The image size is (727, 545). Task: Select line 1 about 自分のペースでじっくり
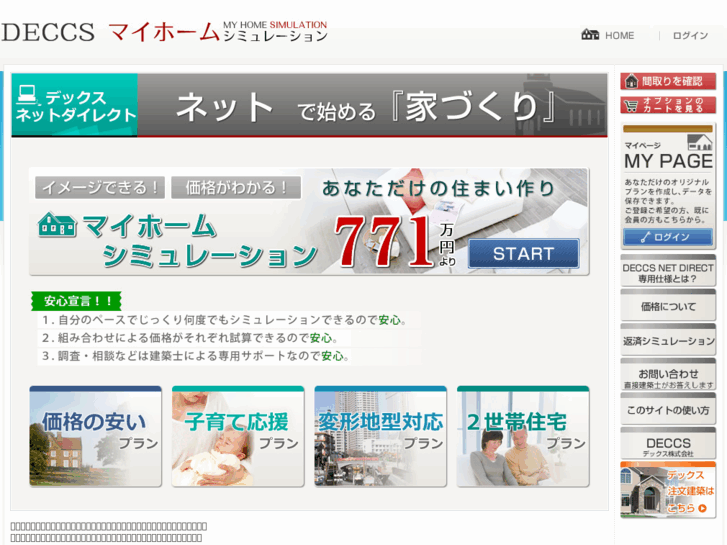224,320
